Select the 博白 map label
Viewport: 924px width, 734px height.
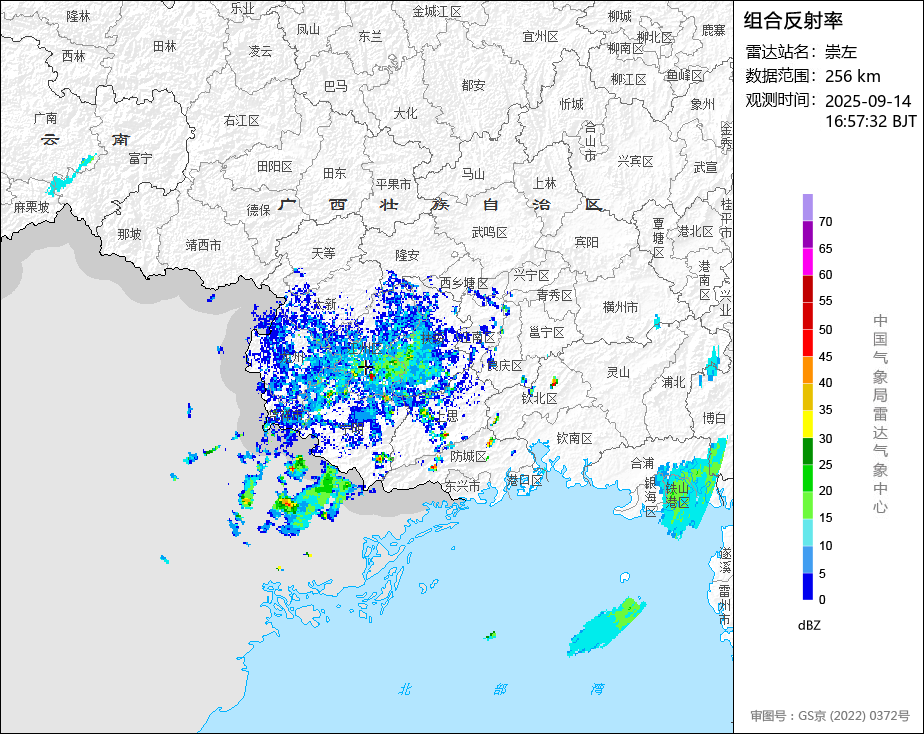pos(714,418)
